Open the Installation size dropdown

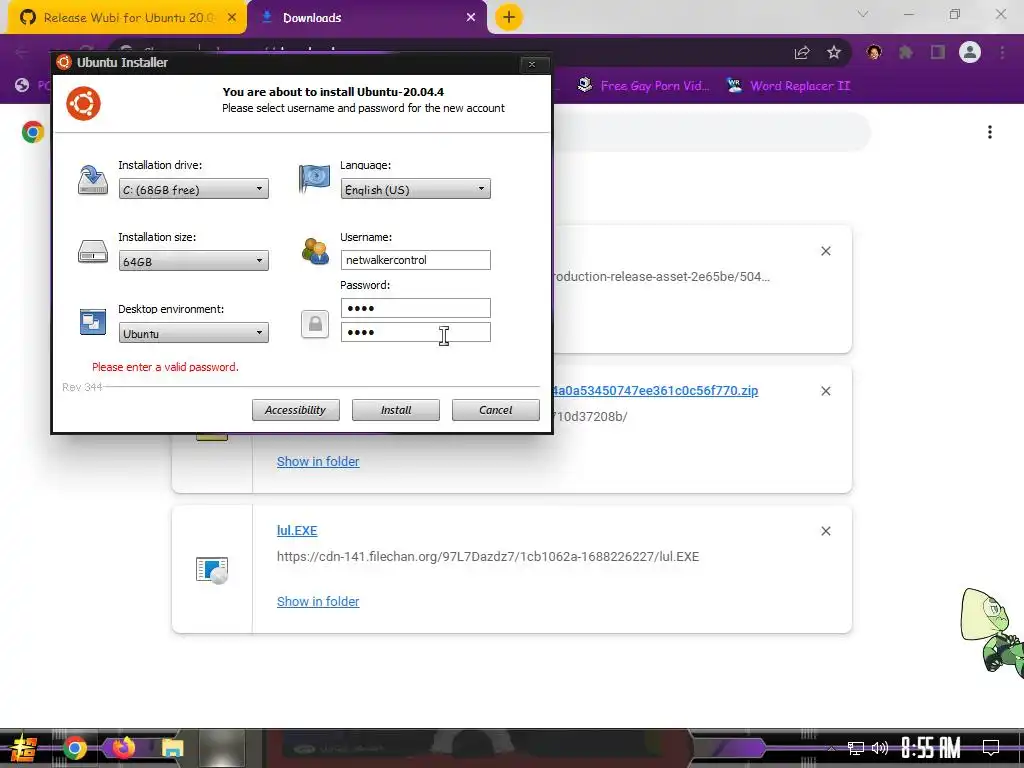pyautogui.click(x=193, y=261)
